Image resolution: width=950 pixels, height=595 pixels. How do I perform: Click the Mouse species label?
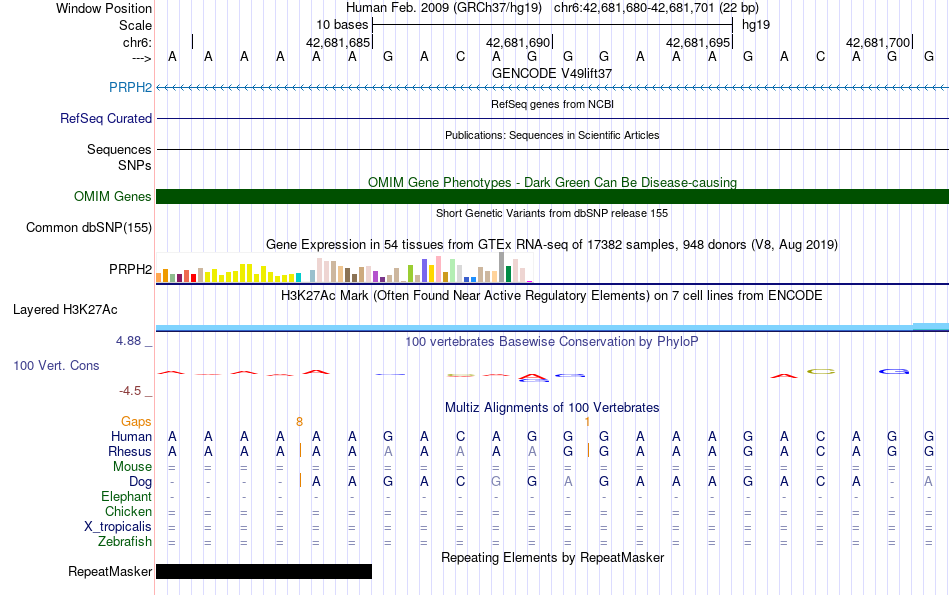pos(132,467)
